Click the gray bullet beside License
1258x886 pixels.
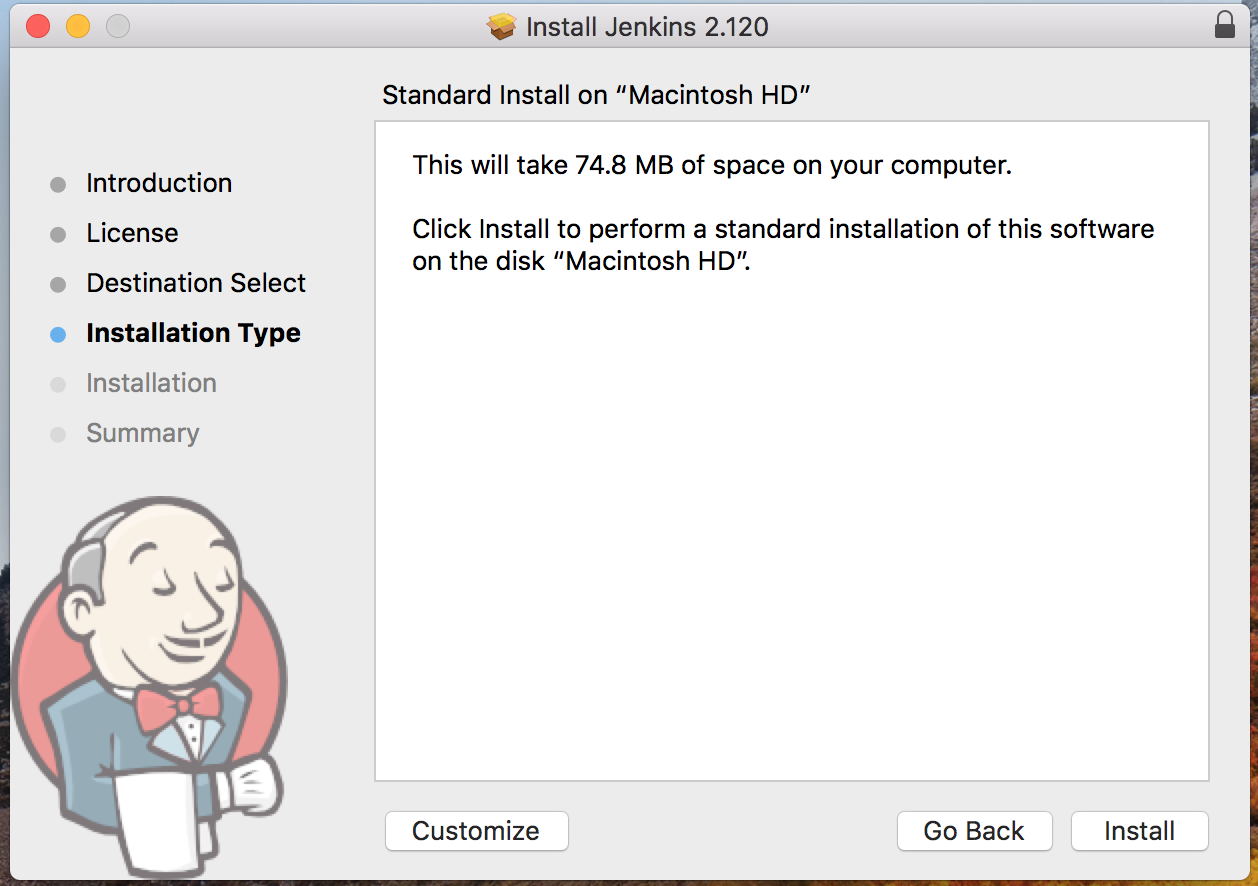pyautogui.click(x=58, y=235)
